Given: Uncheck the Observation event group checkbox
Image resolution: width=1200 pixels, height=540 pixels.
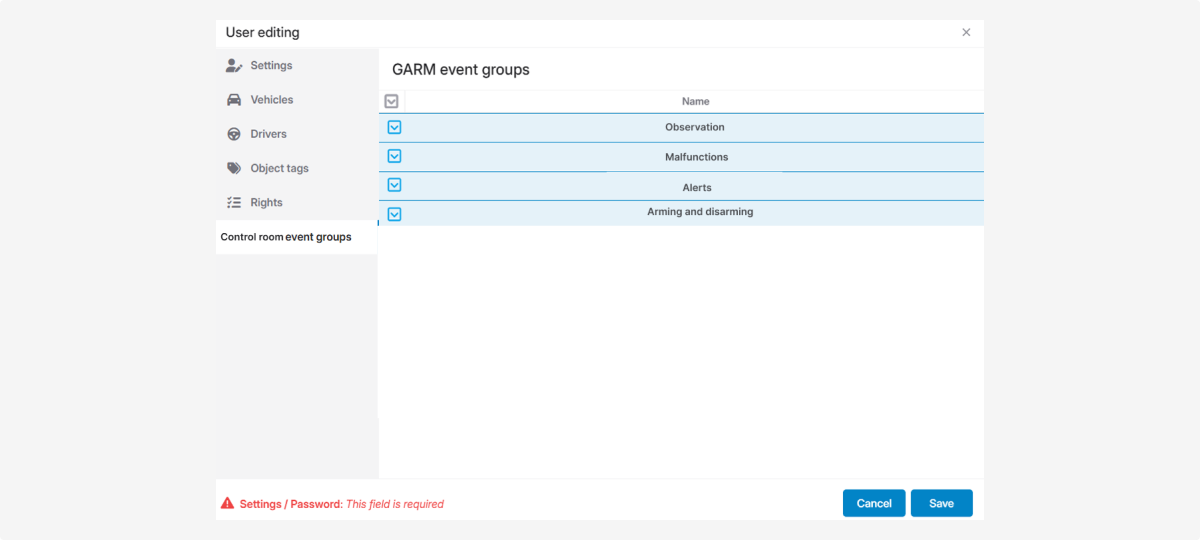Looking at the screenshot, I should [394, 127].
